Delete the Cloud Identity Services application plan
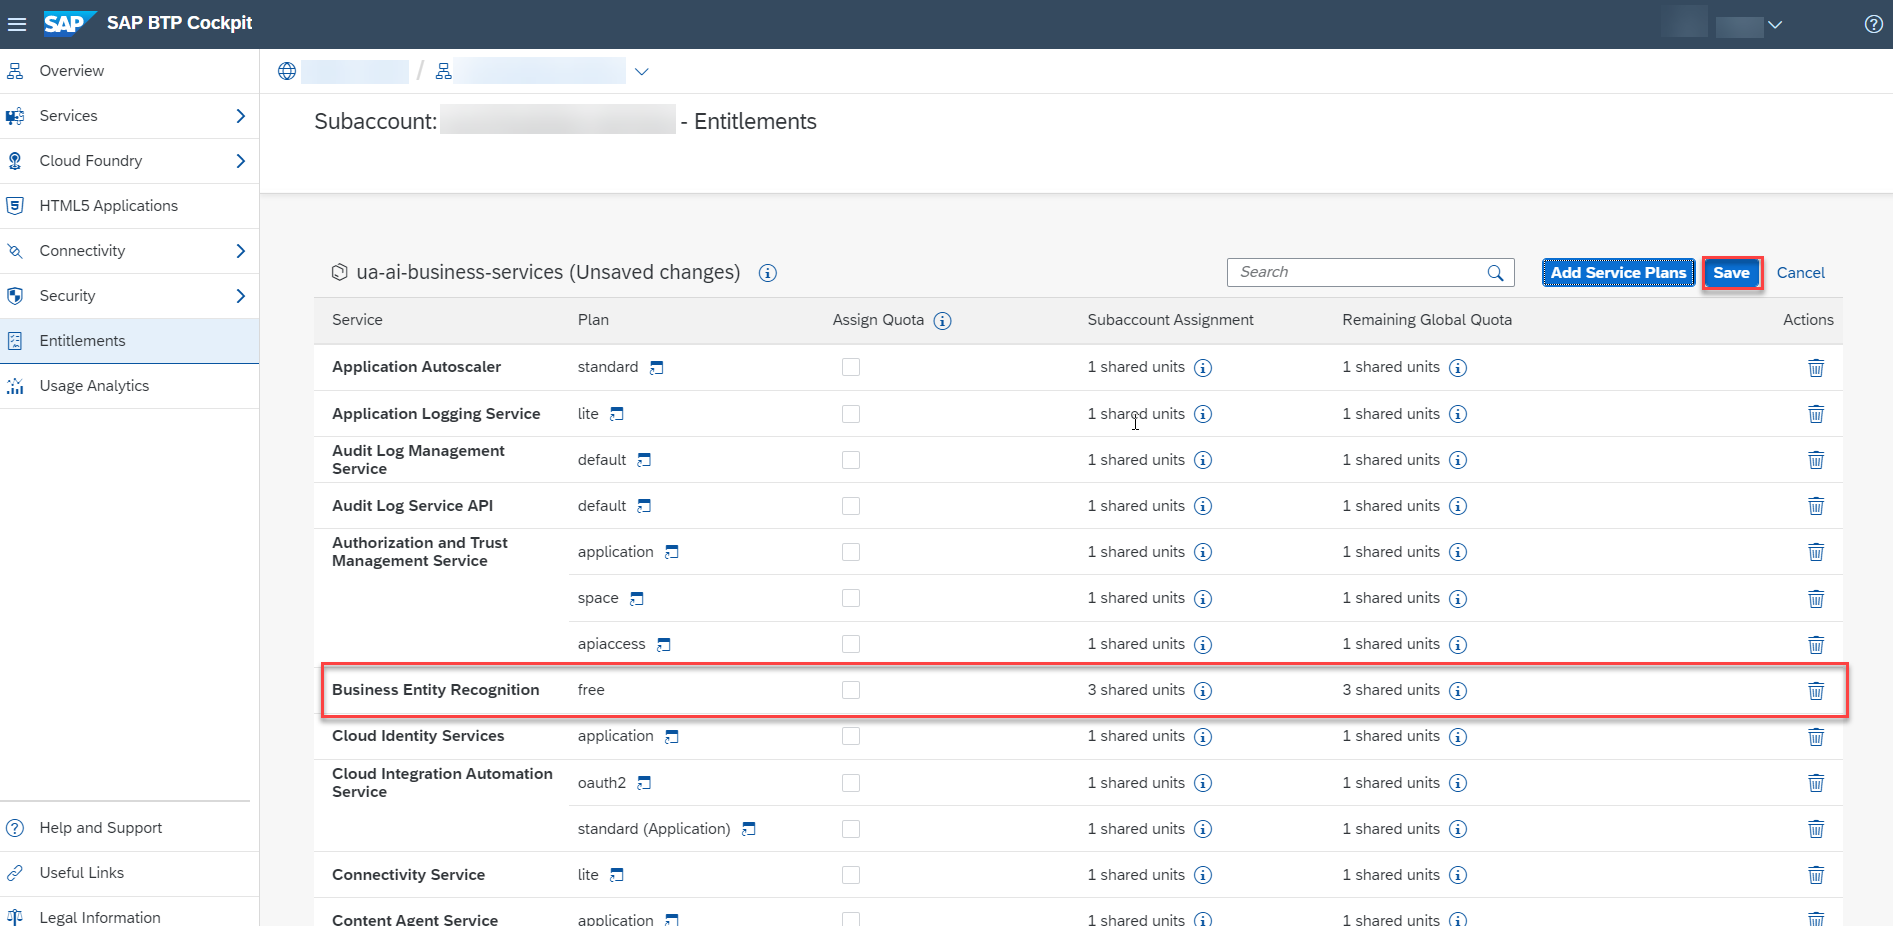The height and width of the screenshot is (926, 1893). tap(1816, 737)
